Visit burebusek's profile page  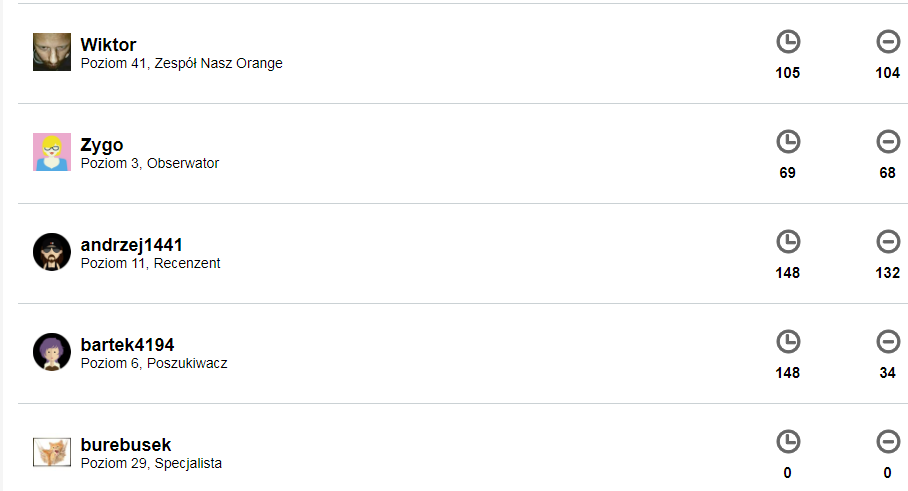(126, 445)
